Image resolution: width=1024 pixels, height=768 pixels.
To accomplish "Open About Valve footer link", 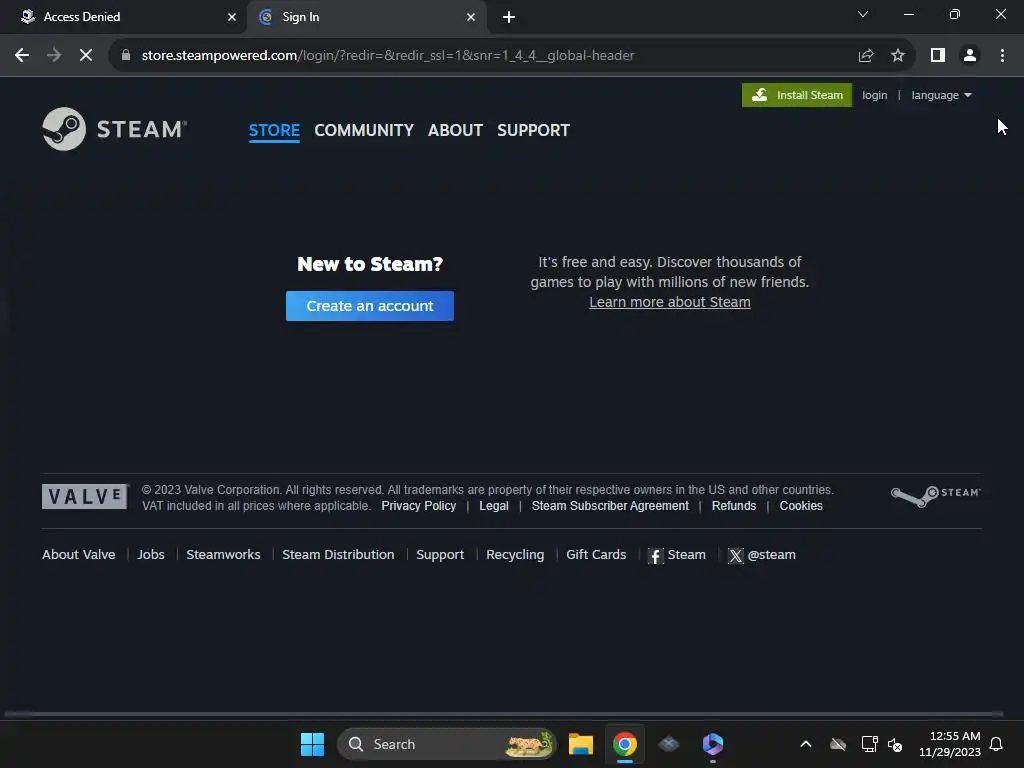I will 78,554.
